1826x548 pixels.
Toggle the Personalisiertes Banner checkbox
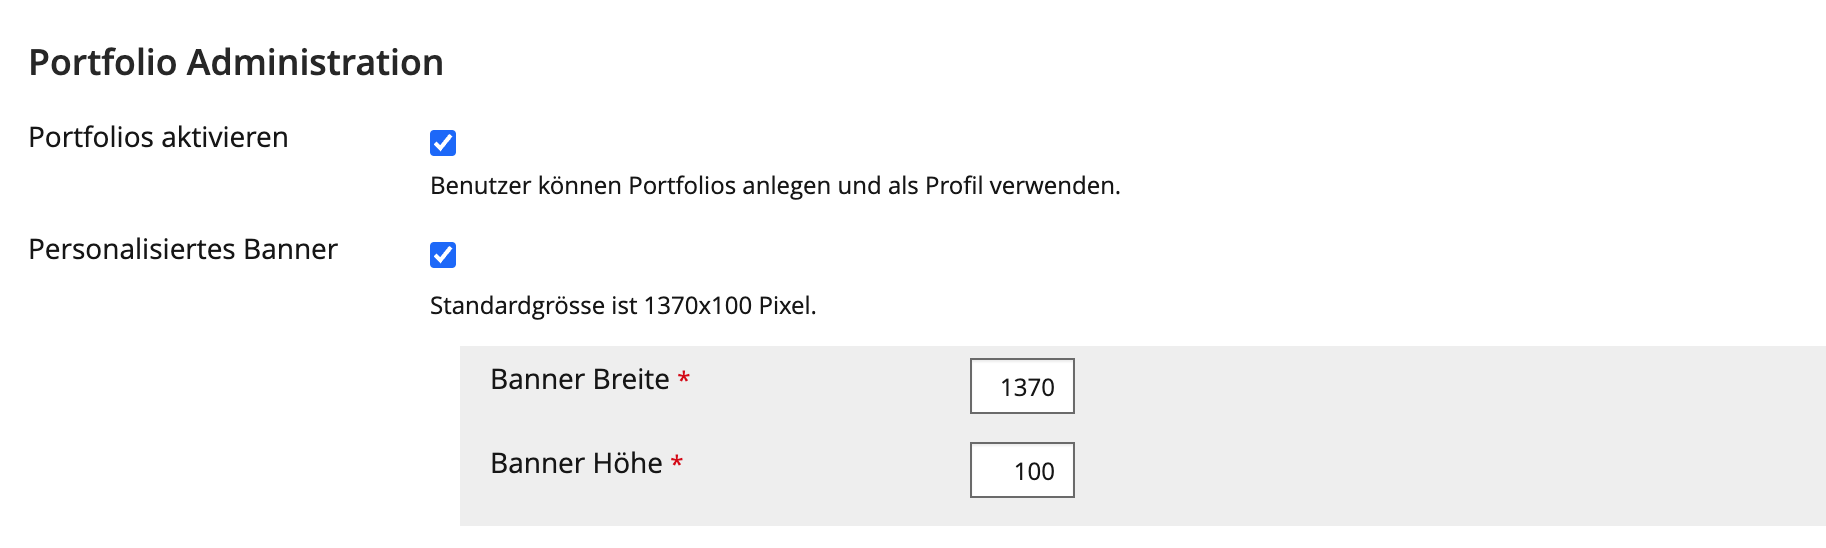443,255
